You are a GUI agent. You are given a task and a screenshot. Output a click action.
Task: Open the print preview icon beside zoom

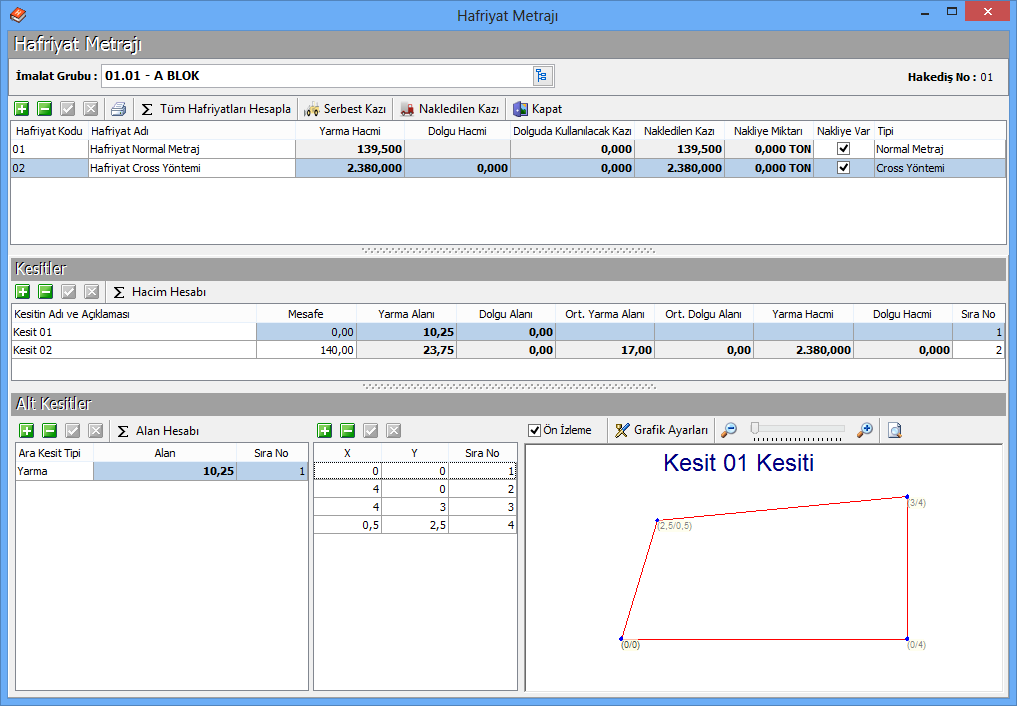pos(895,430)
